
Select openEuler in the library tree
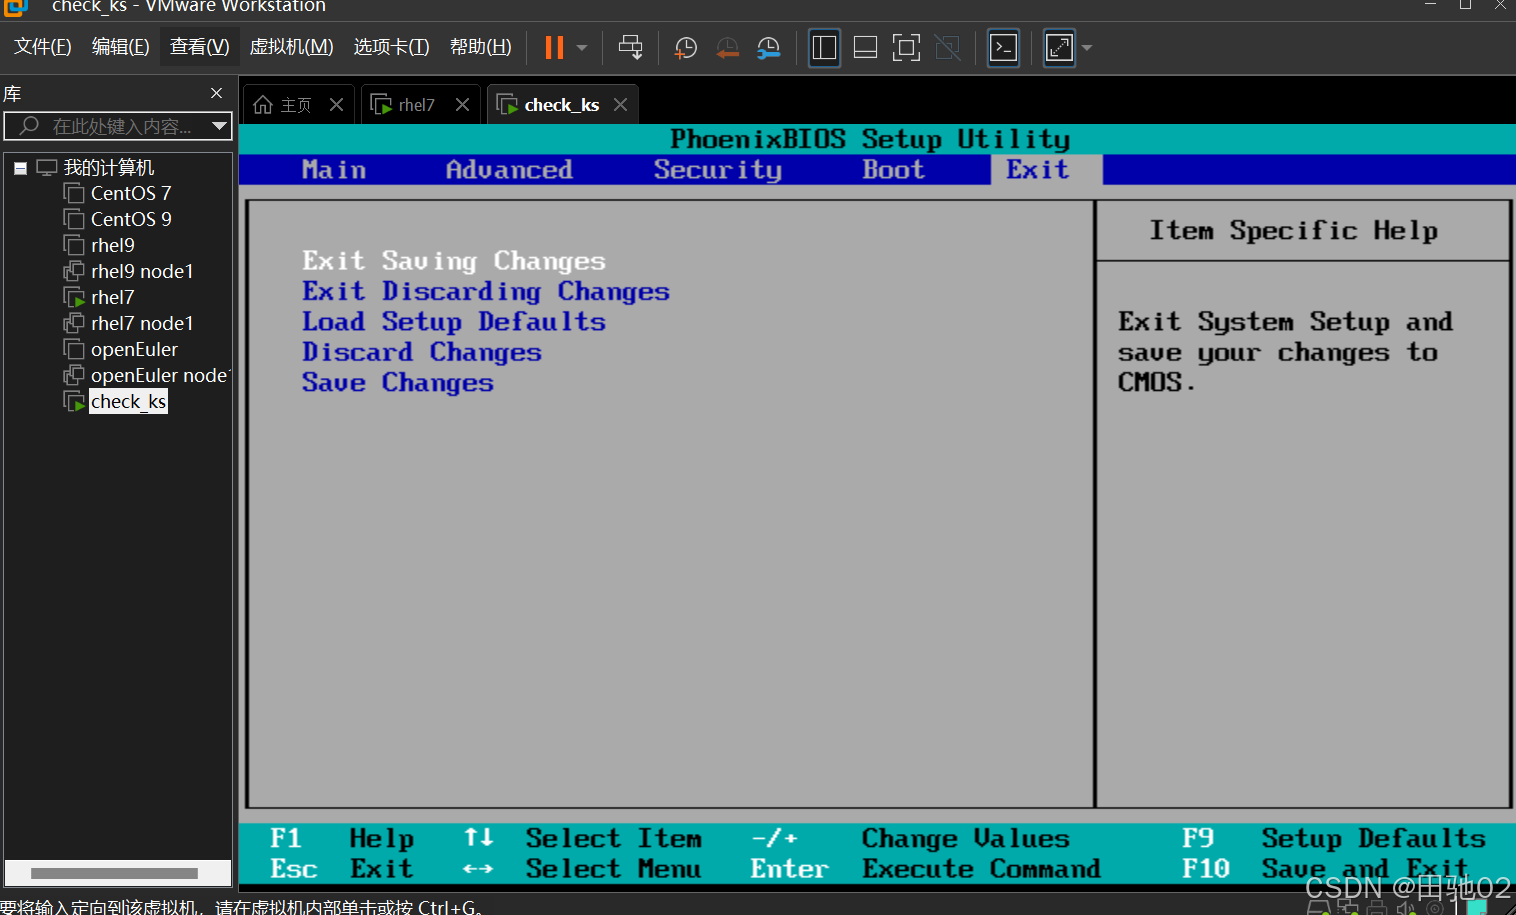point(134,349)
